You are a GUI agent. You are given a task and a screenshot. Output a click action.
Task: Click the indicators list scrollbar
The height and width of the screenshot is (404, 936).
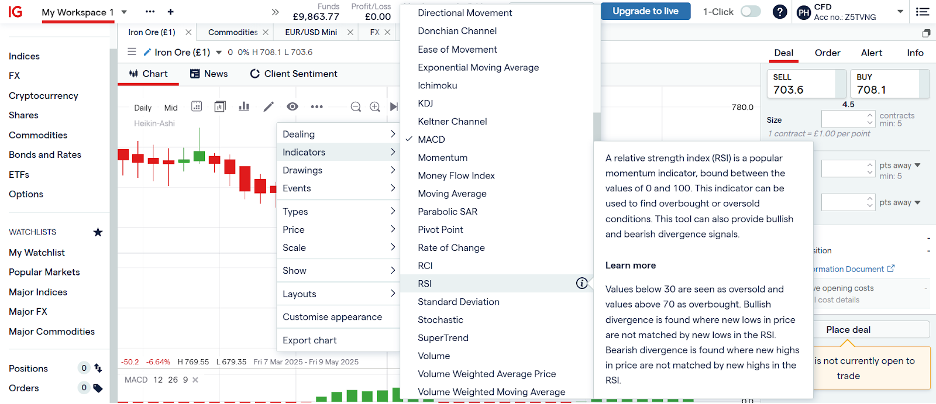[x=595, y=127]
